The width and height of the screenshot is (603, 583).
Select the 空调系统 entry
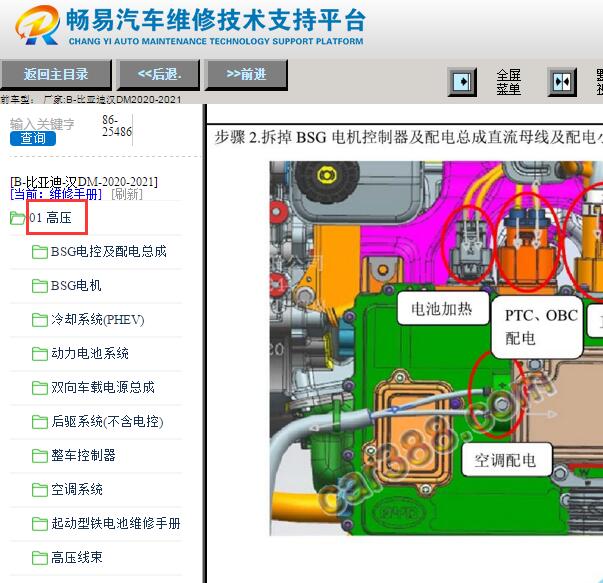(77, 489)
